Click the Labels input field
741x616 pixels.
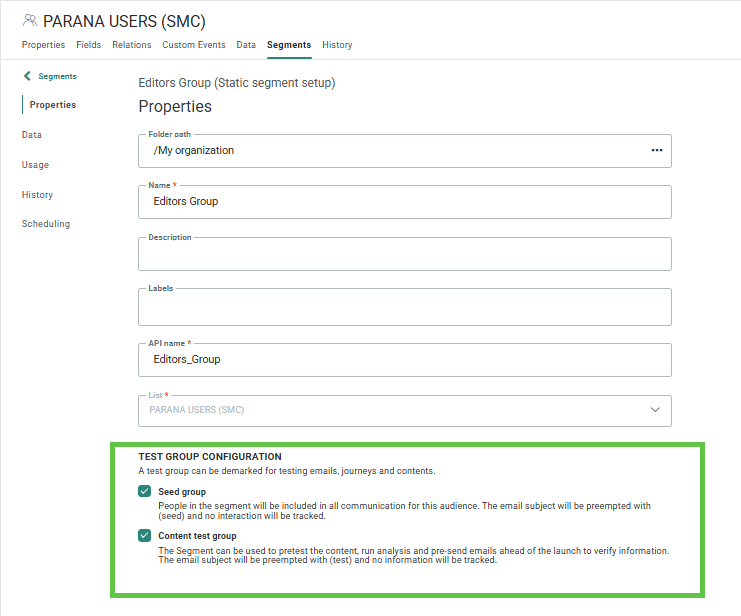point(404,308)
